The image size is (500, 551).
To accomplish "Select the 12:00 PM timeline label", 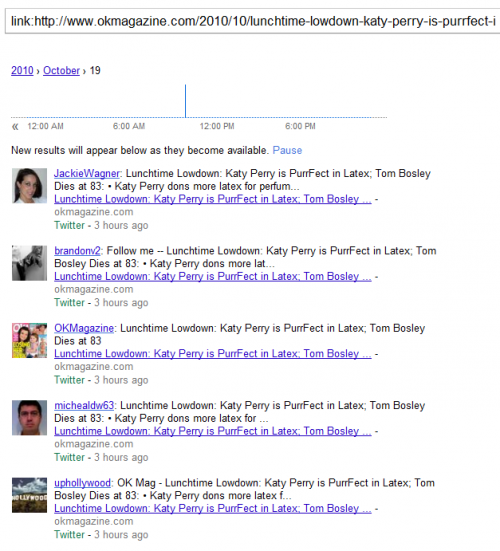I will [217, 126].
